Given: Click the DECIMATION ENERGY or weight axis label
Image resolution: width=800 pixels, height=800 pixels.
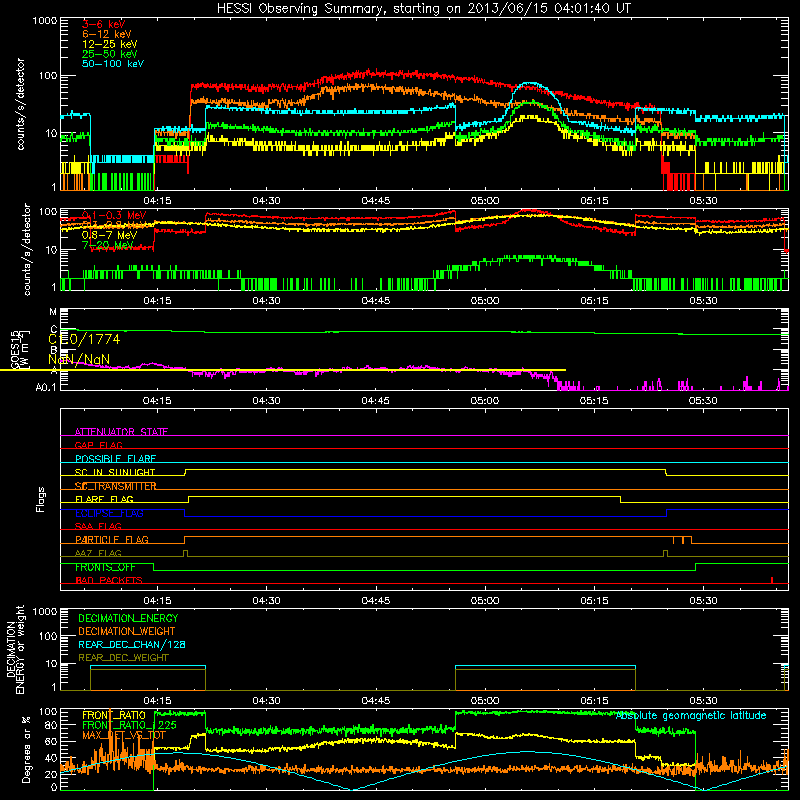Looking at the screenshot, I should coord(15,649).
